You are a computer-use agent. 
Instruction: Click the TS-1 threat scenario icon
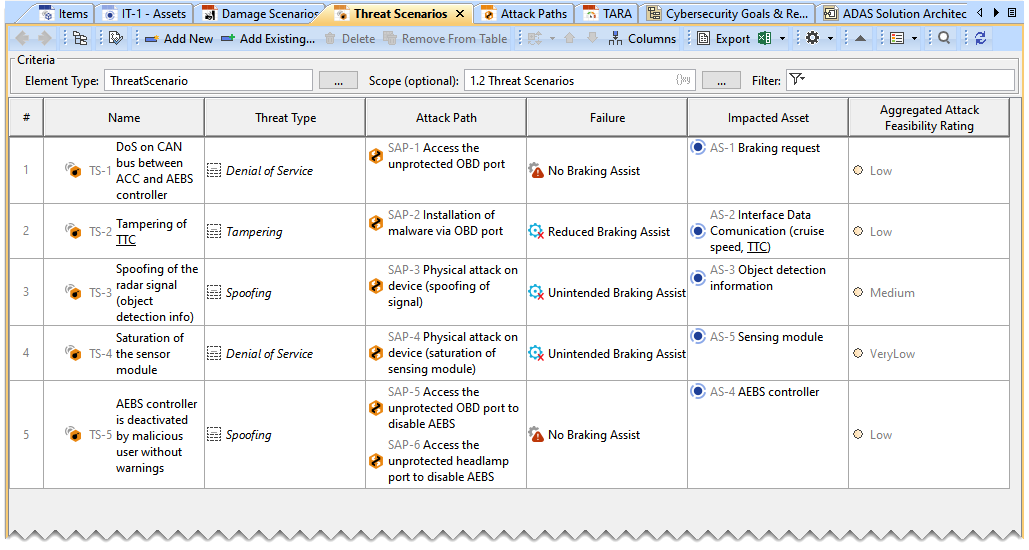click(x=73, y=171)
